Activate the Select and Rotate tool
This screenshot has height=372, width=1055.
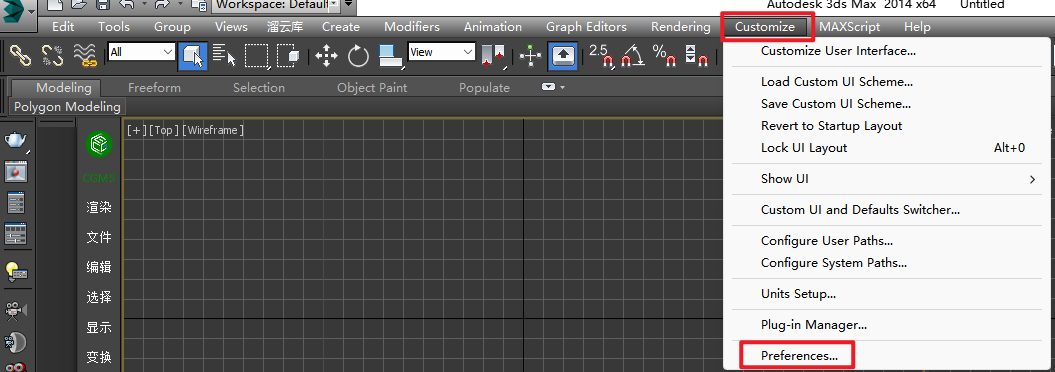[358, 55]
